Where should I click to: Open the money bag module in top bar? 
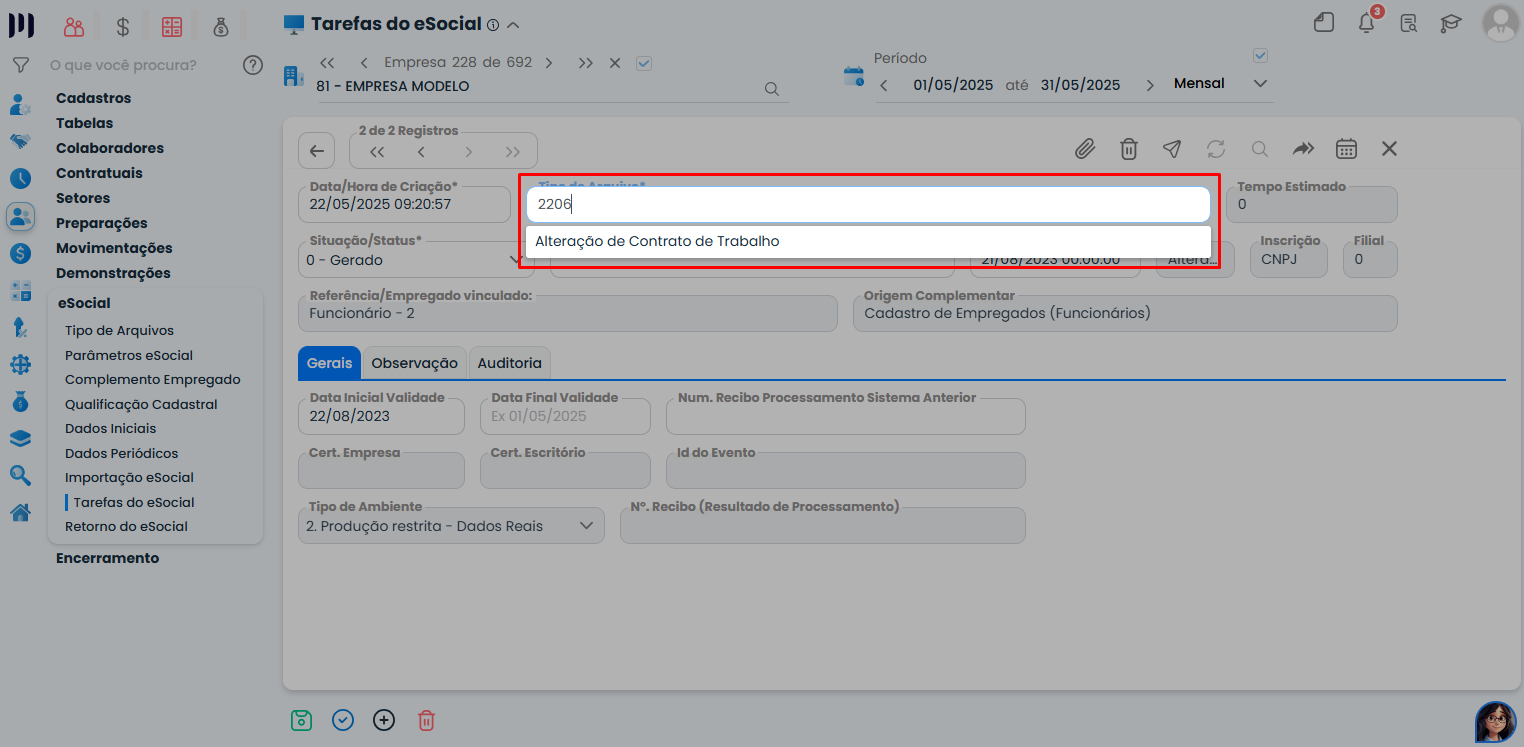tap(221, 27)
